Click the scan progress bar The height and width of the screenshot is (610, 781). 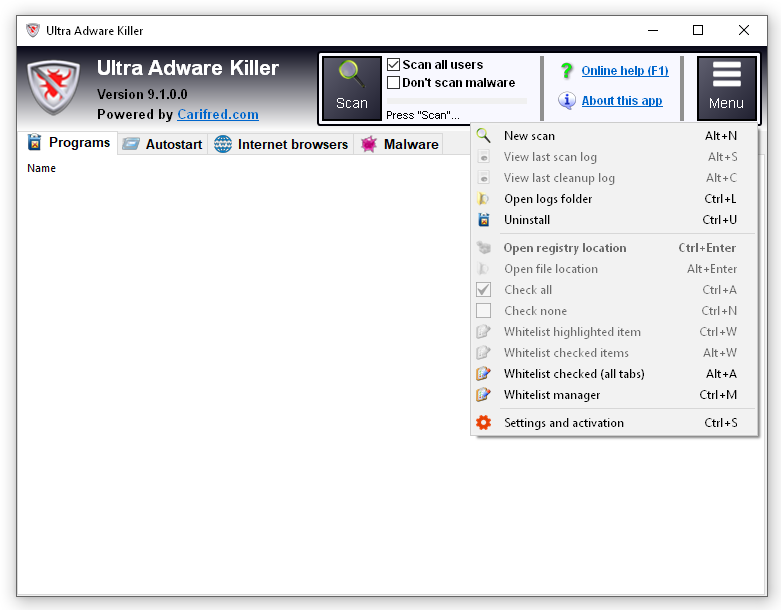point(457,101)
